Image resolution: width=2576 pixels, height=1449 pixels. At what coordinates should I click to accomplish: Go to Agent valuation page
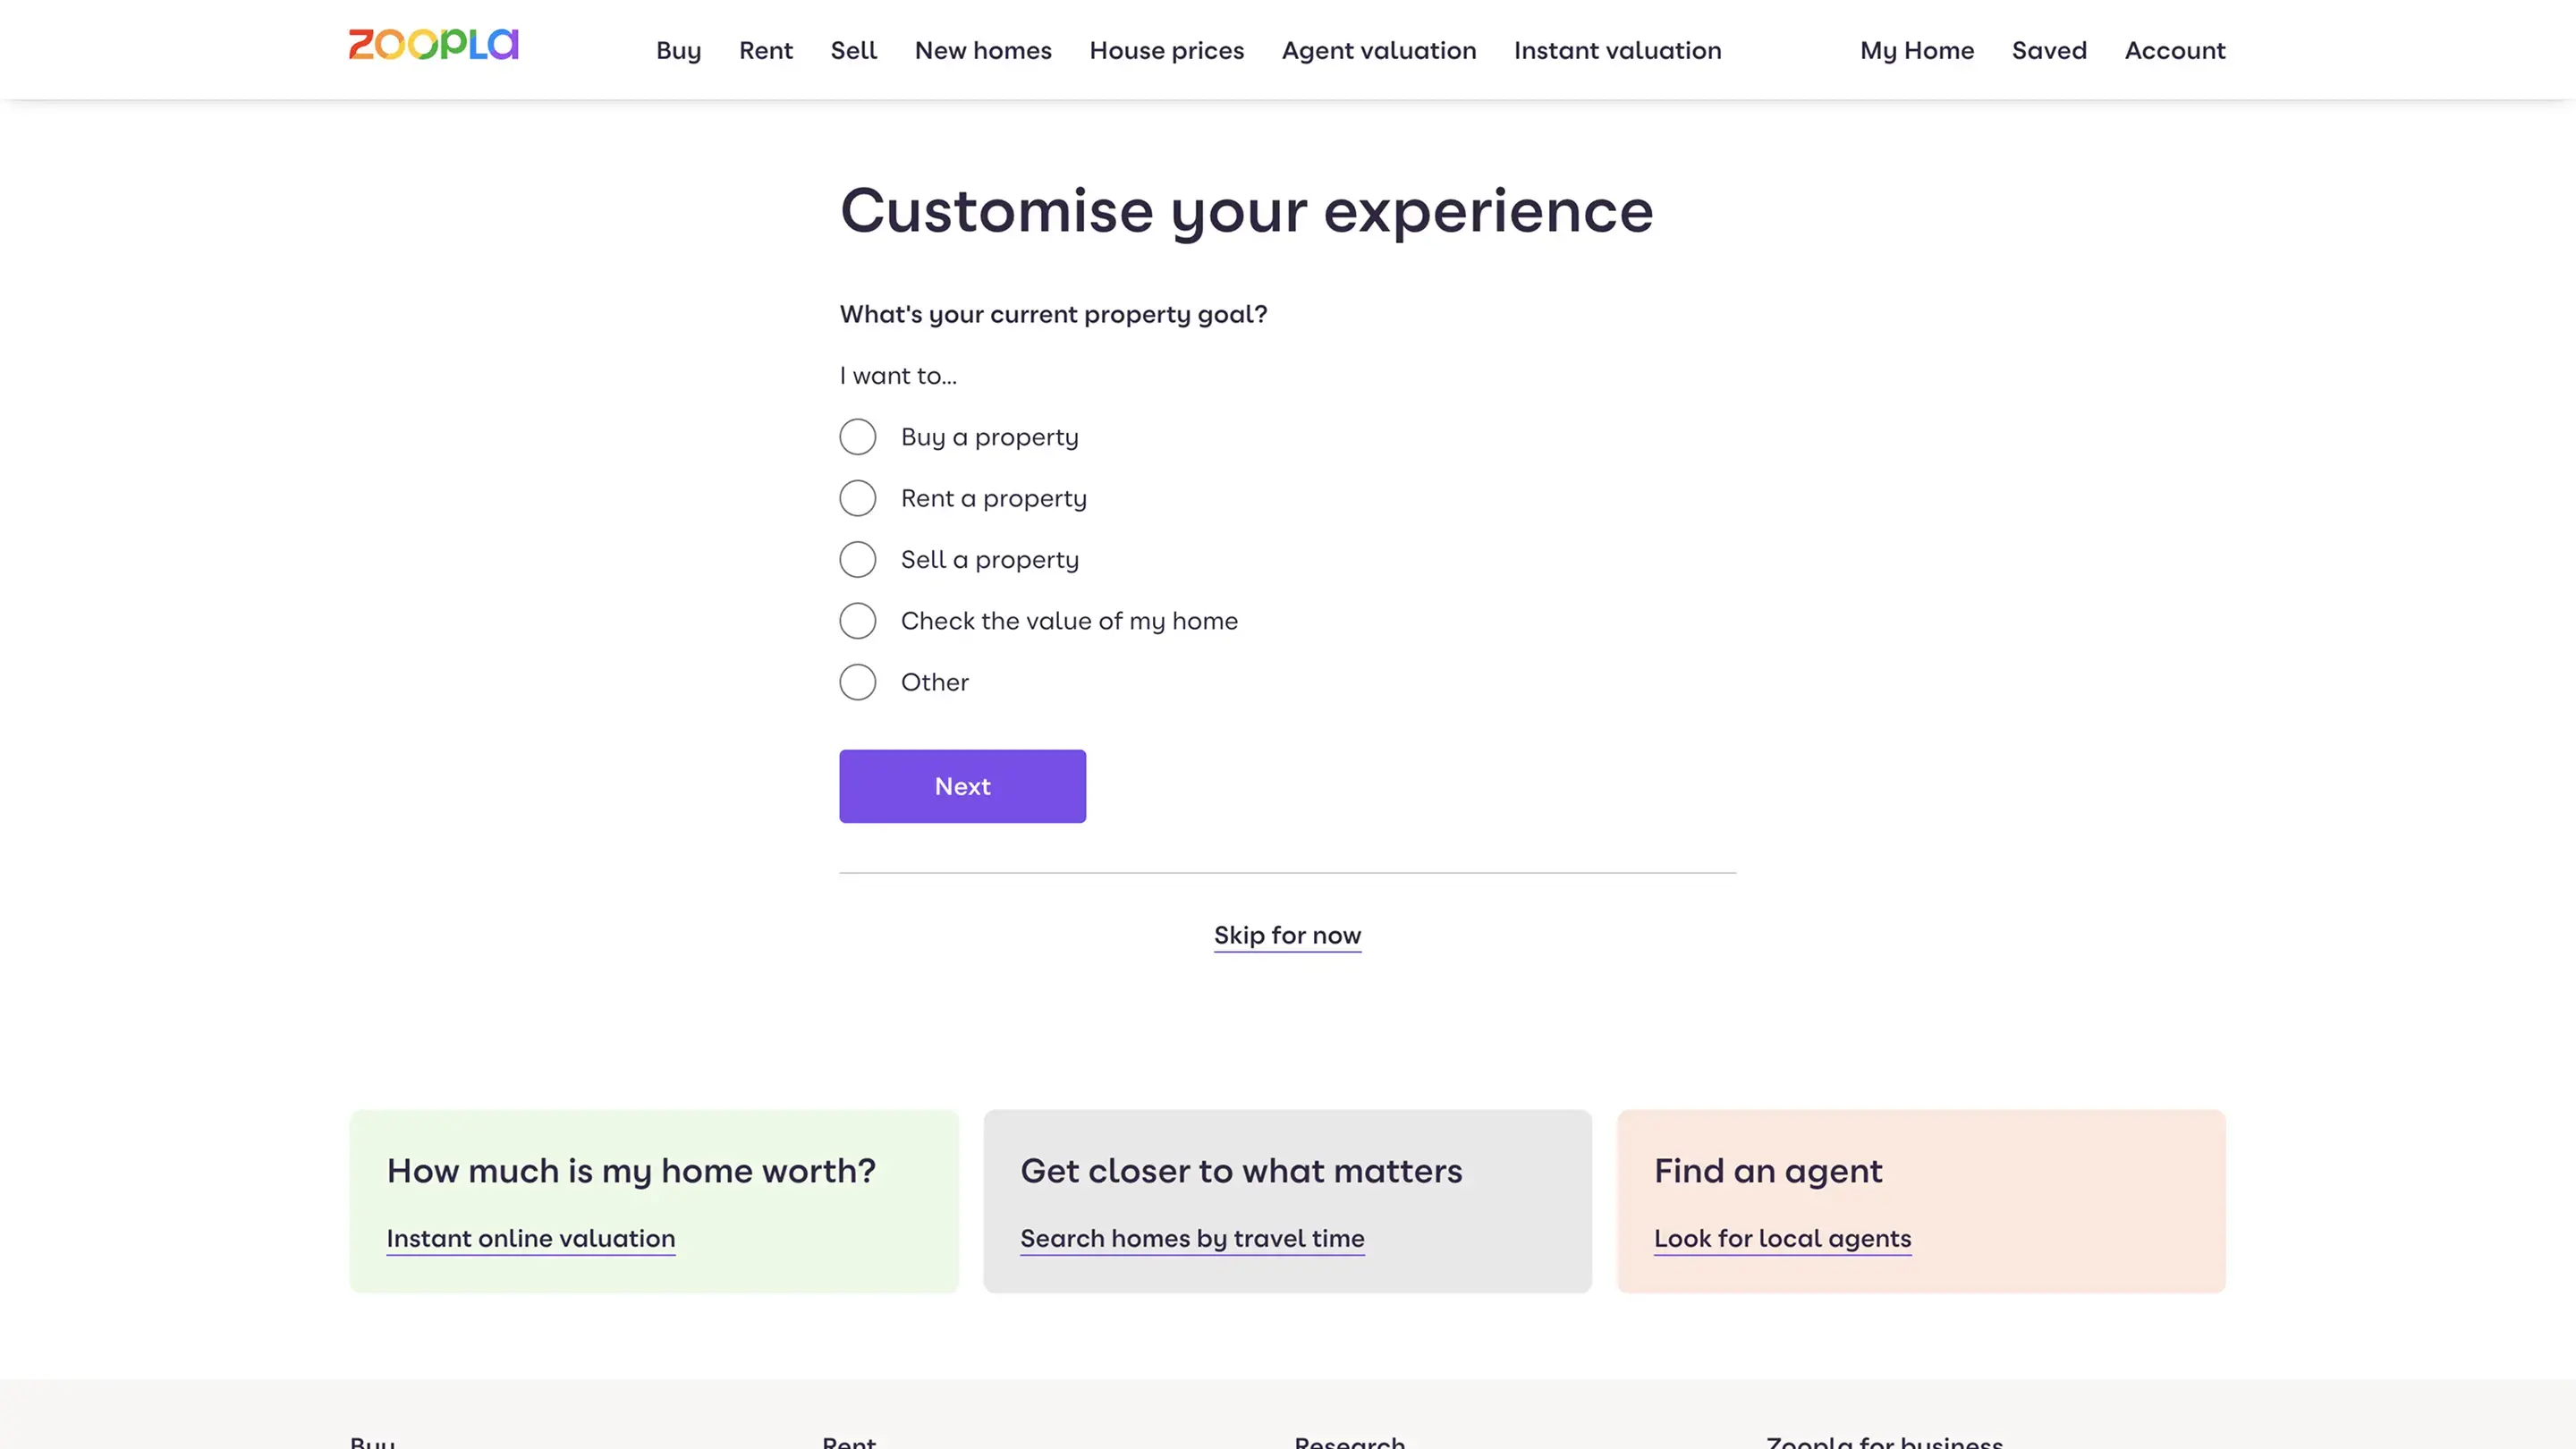[1379, 50]
